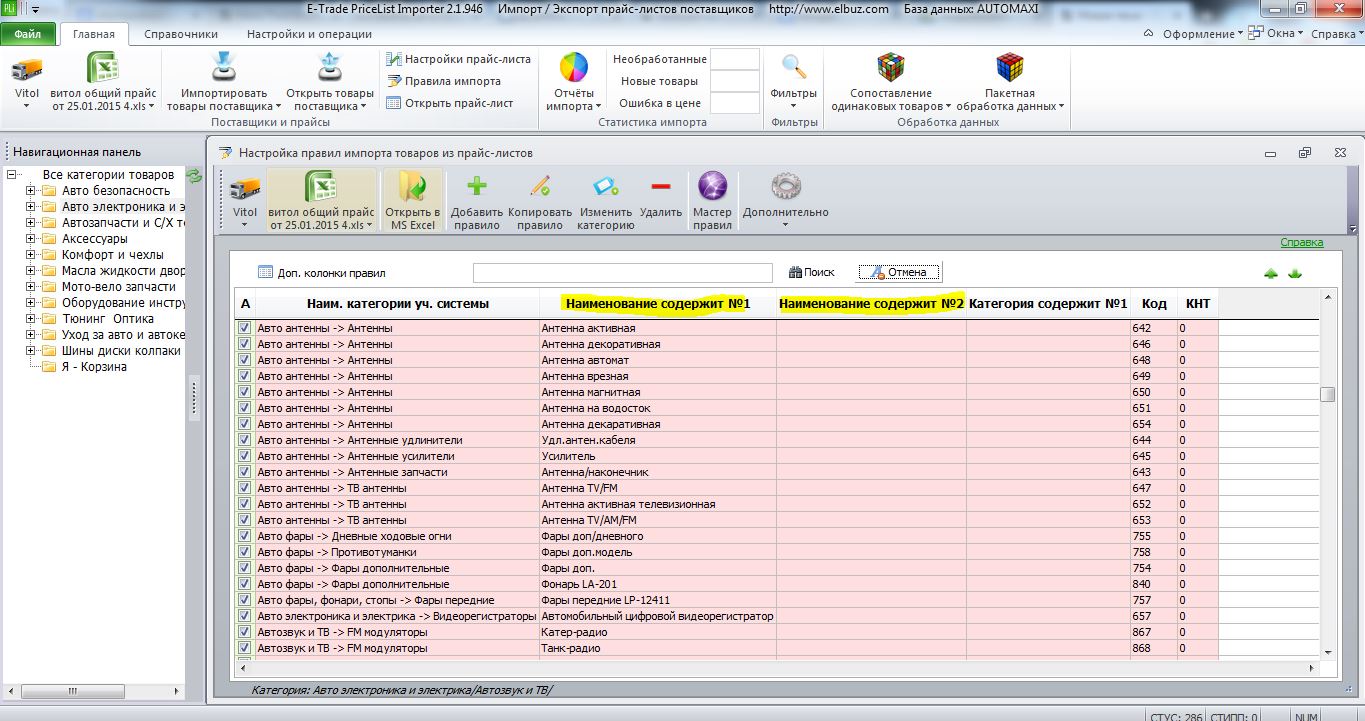Expand the Авто безопасность tree node
The image size is (1365, 721).
[x=31, y=191]
